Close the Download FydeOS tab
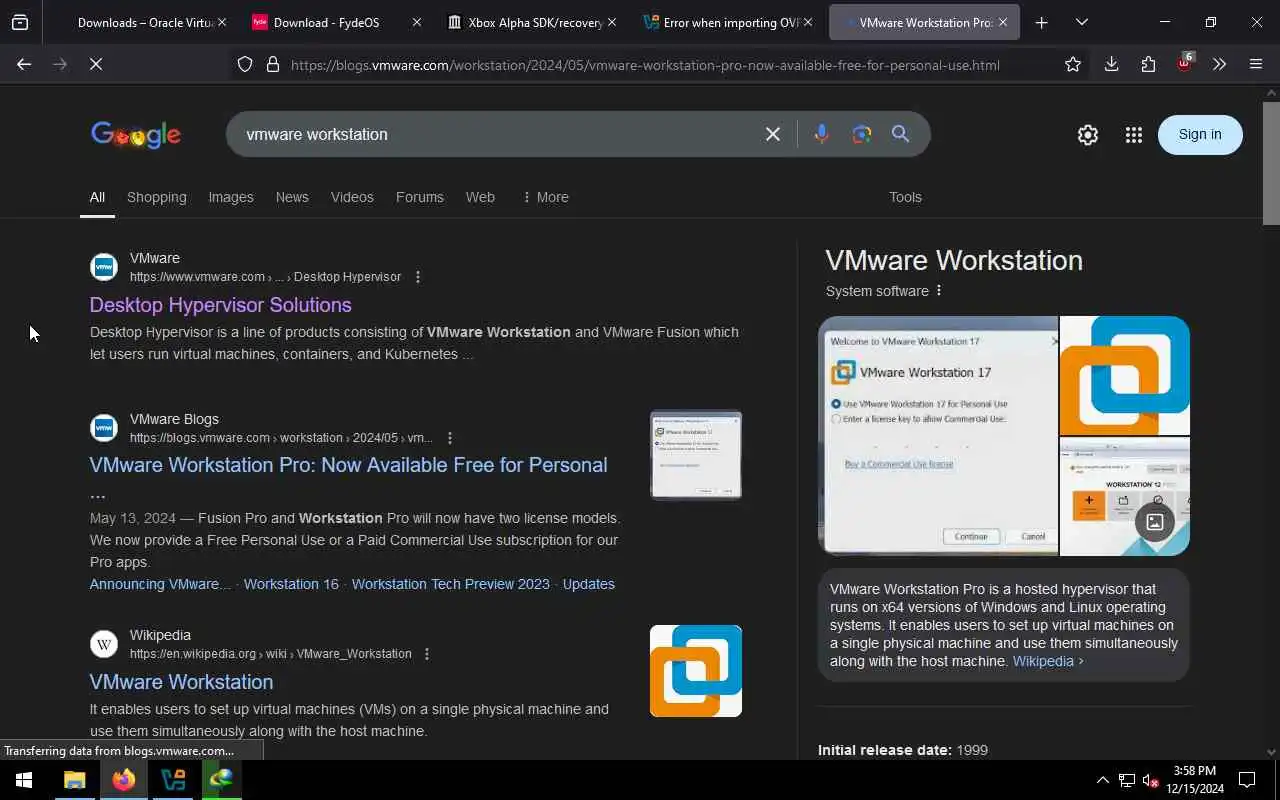The height and width of the screenshot is (800, 1280). [416, 22]
